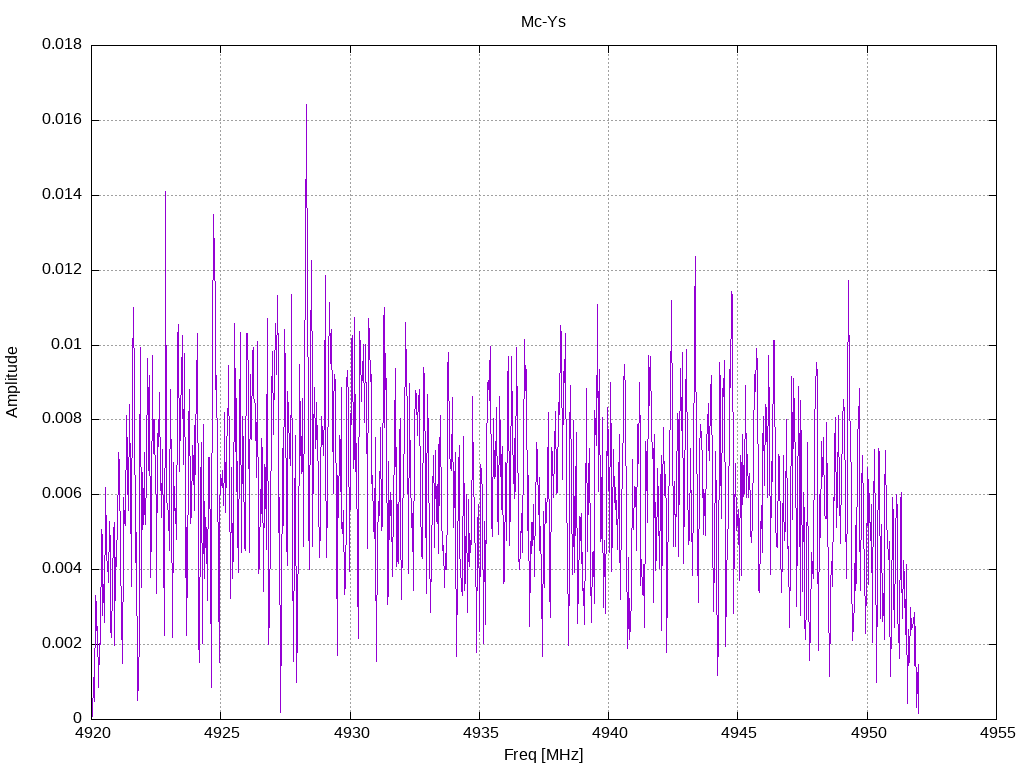The width and height of the screenshot is (1024, 768).
Task: Click the 4945 x-axis tick label
Action: pyautogui.click(x=739, y=733)
